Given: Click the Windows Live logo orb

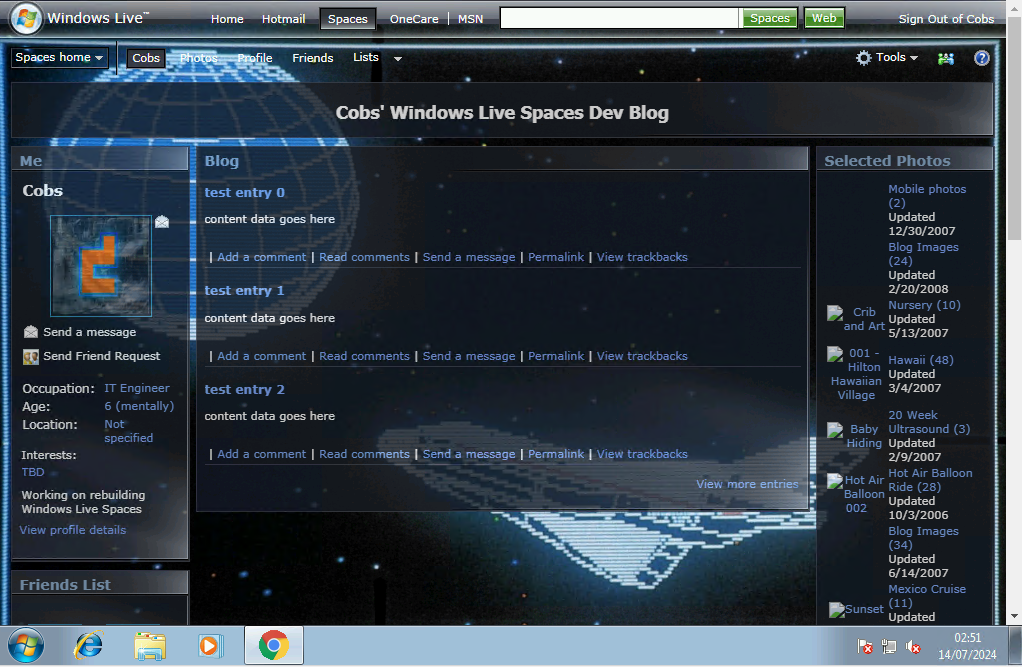Looking at the screenshot, I should tap(25, 18).
